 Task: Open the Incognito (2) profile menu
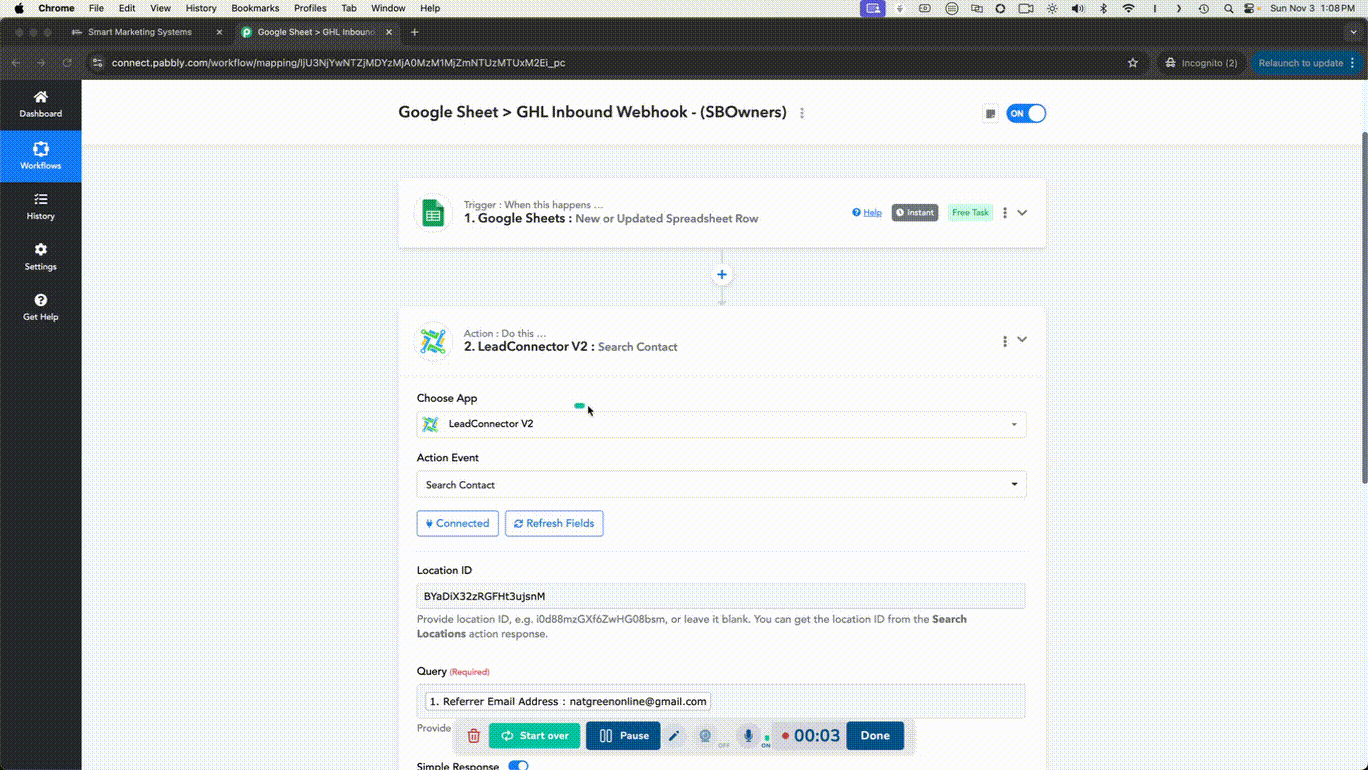[1201, 63]
